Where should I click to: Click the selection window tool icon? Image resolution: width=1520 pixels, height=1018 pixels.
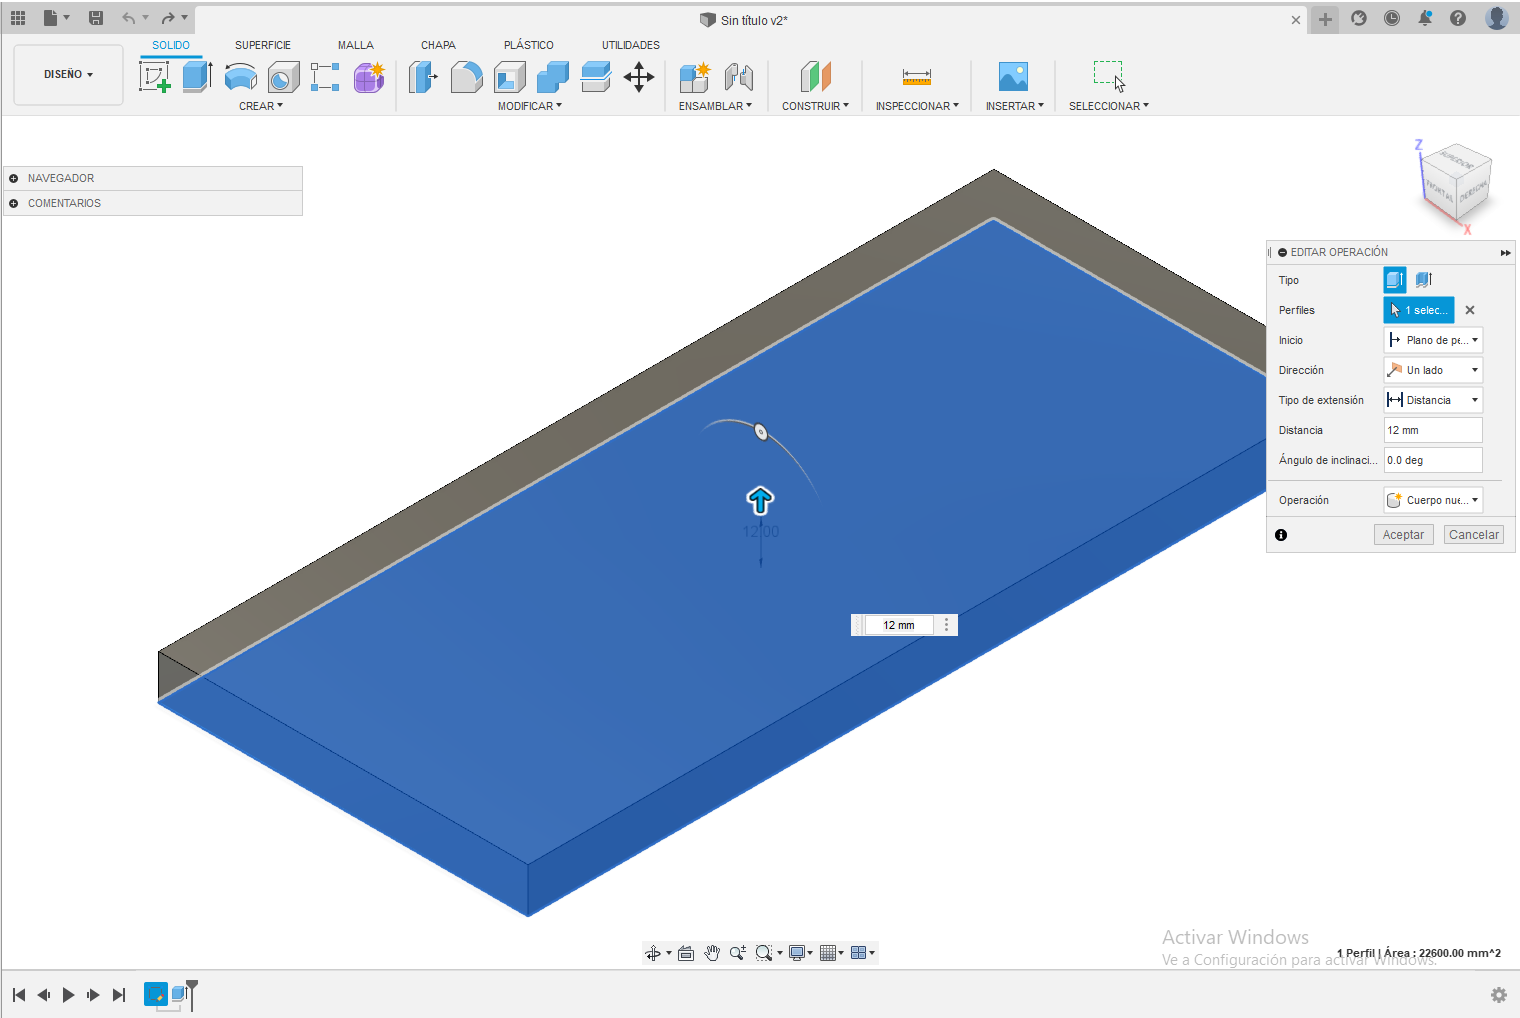pos(1109,77)
